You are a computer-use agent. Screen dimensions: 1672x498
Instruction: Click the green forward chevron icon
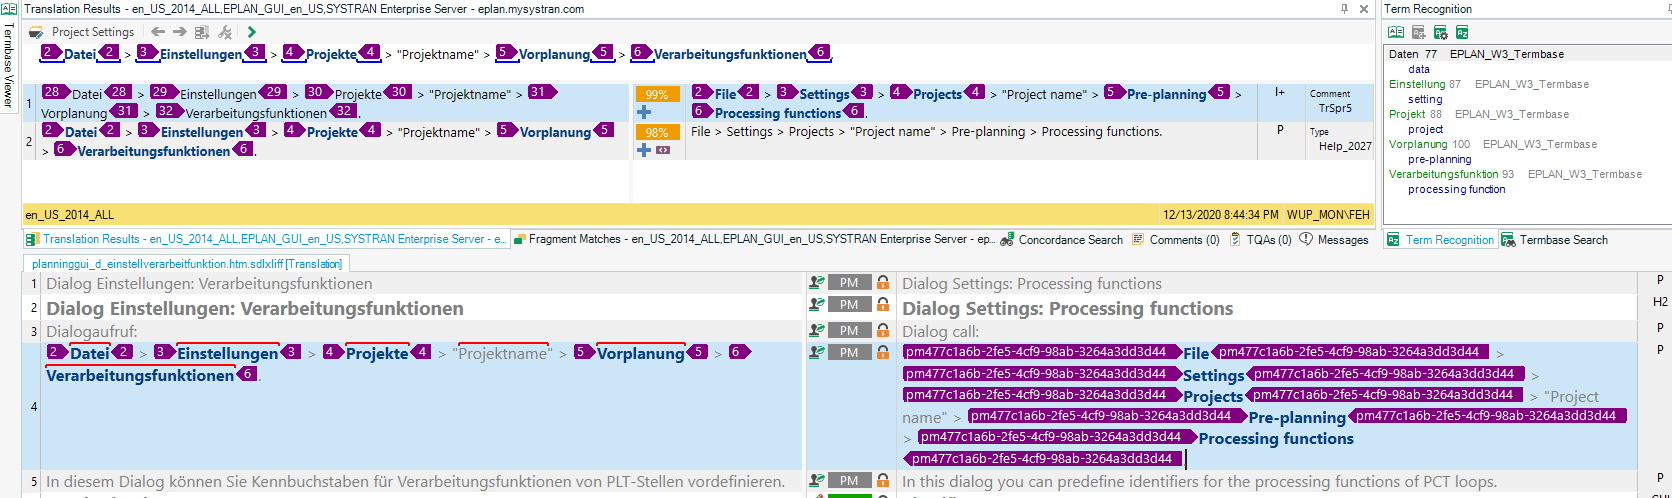[252, 32]
